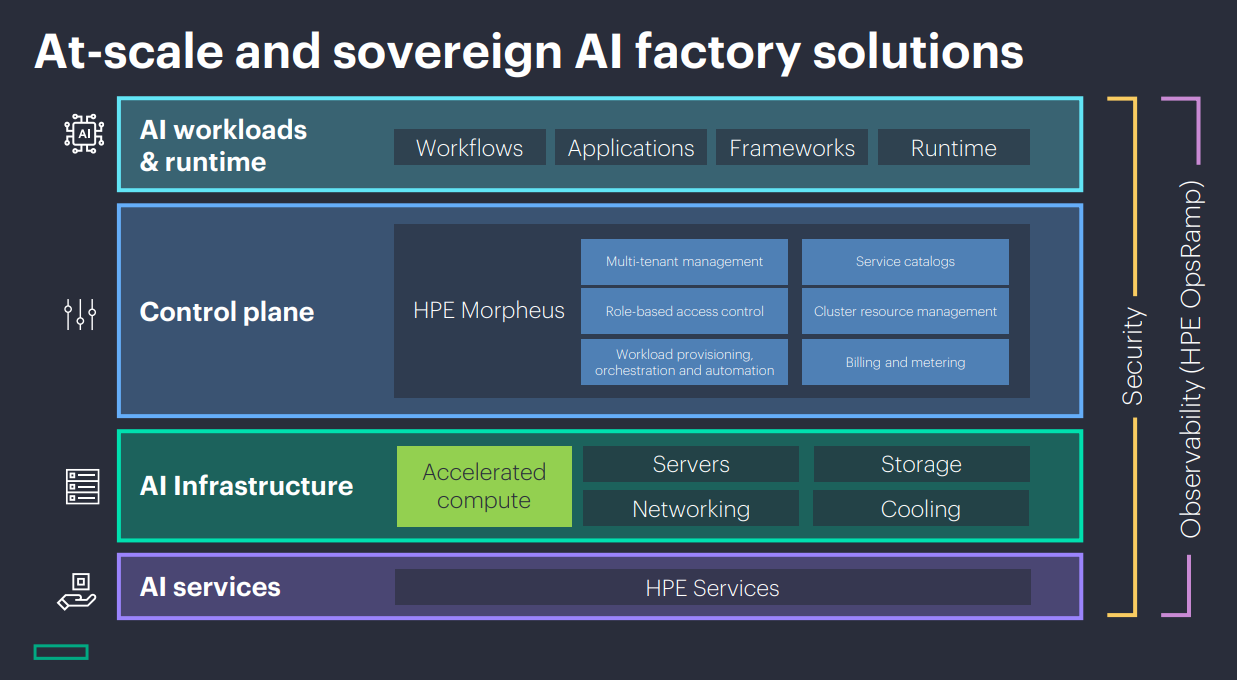Image resolution: width=1237 pixels, height=680 pixels.
Task: Click the vertical Observability (HPE OpsRamp) label
Action: [x=1190, y=359]
